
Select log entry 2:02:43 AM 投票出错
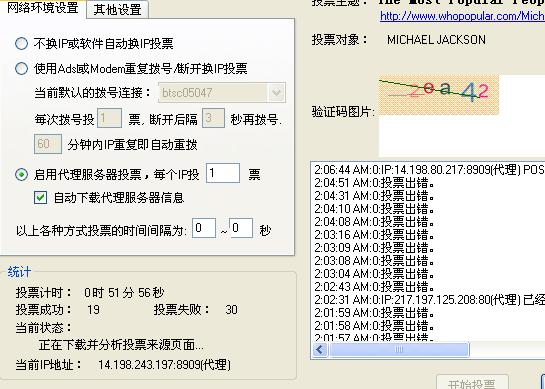(x=374, y=286)
